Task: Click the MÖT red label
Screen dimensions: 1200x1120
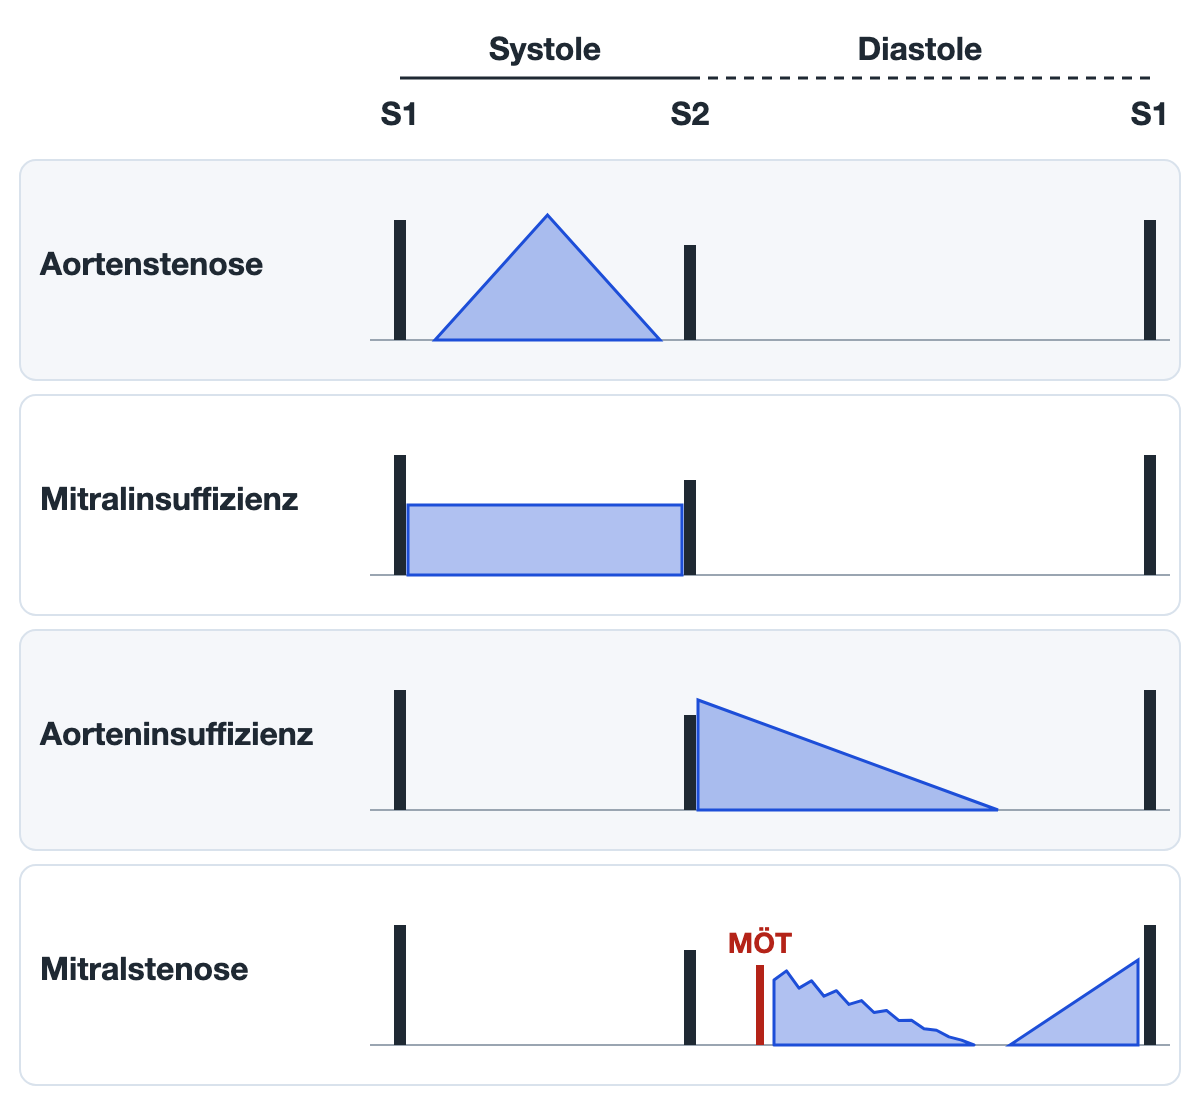Action: click(x=760, y=943)
